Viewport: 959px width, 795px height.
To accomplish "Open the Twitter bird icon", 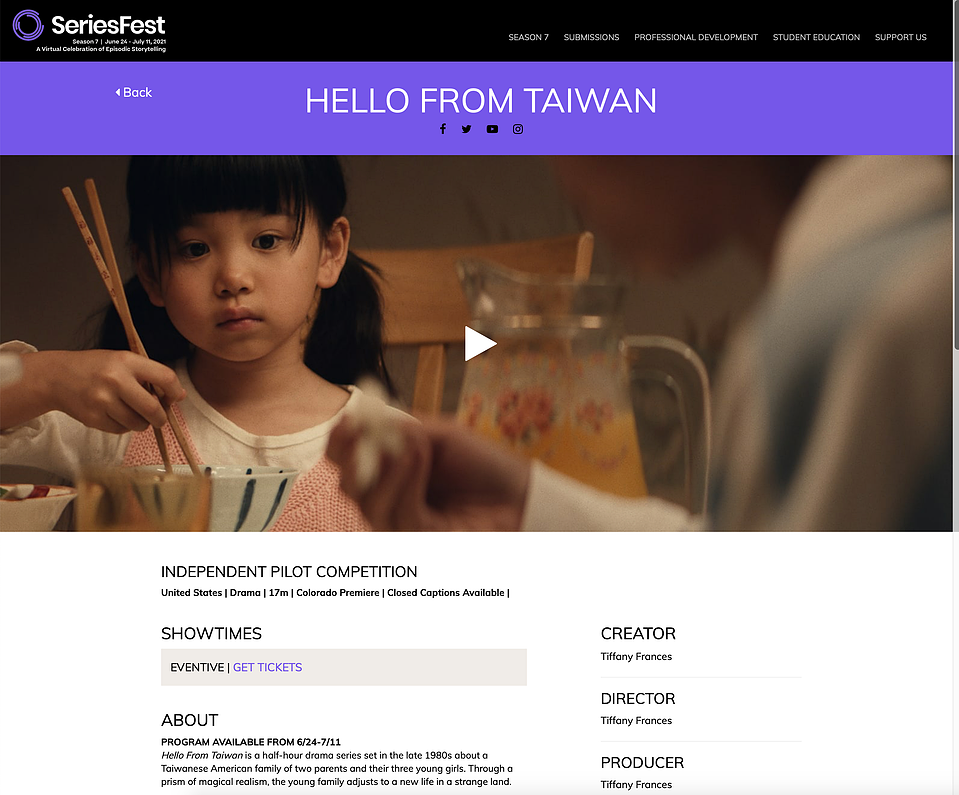I will click(x=467, y=129).
